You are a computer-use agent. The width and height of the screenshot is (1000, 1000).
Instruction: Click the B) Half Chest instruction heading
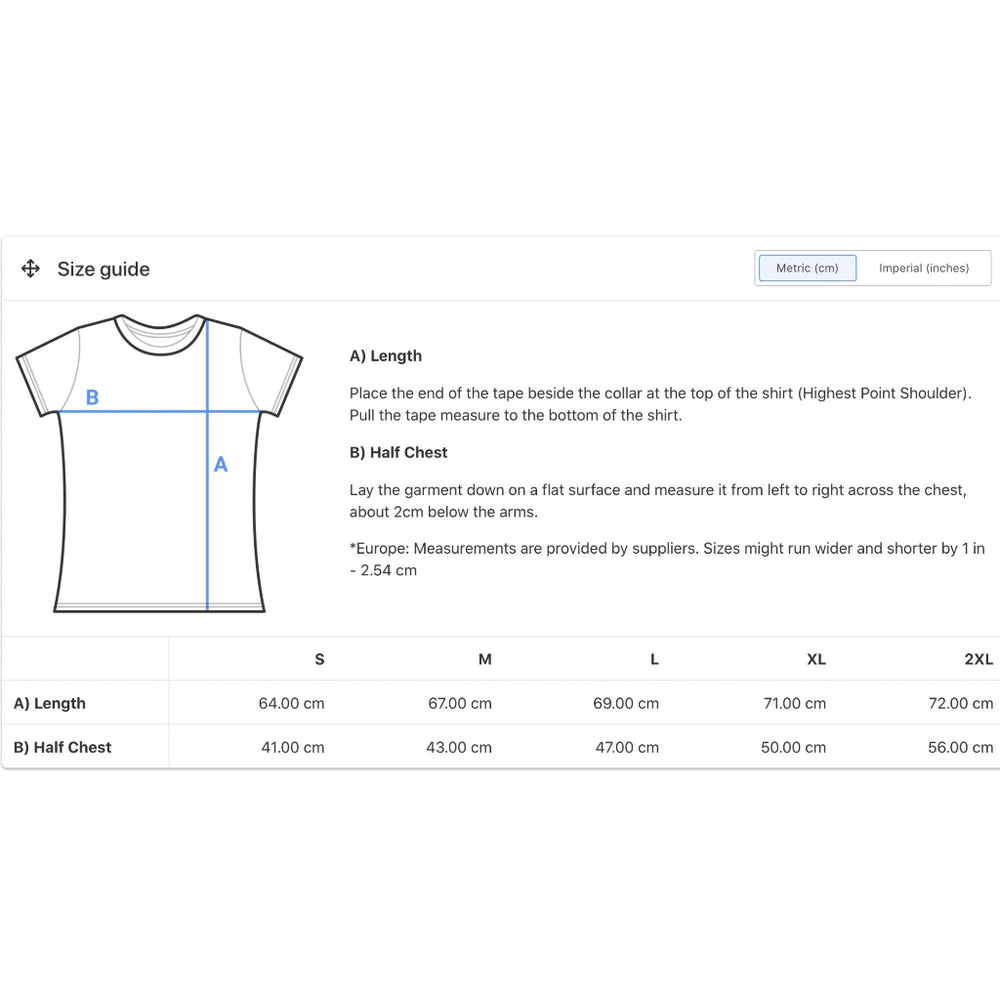click(x=398, y=453)
